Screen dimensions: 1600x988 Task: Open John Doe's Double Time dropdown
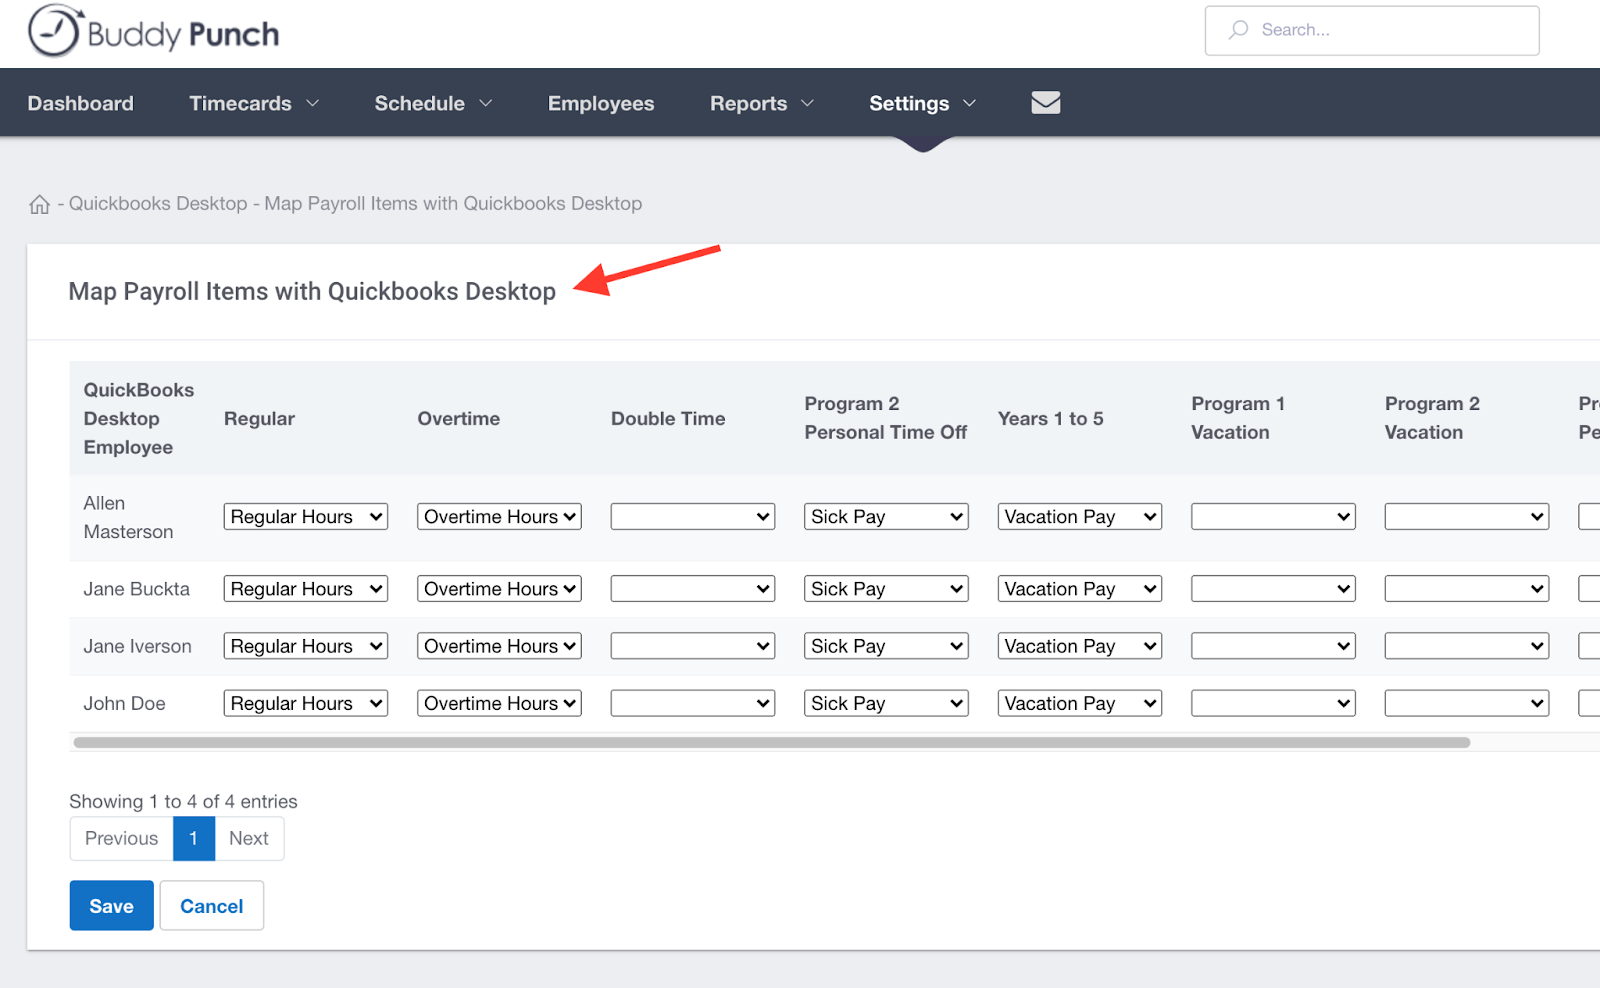(693, 703)
